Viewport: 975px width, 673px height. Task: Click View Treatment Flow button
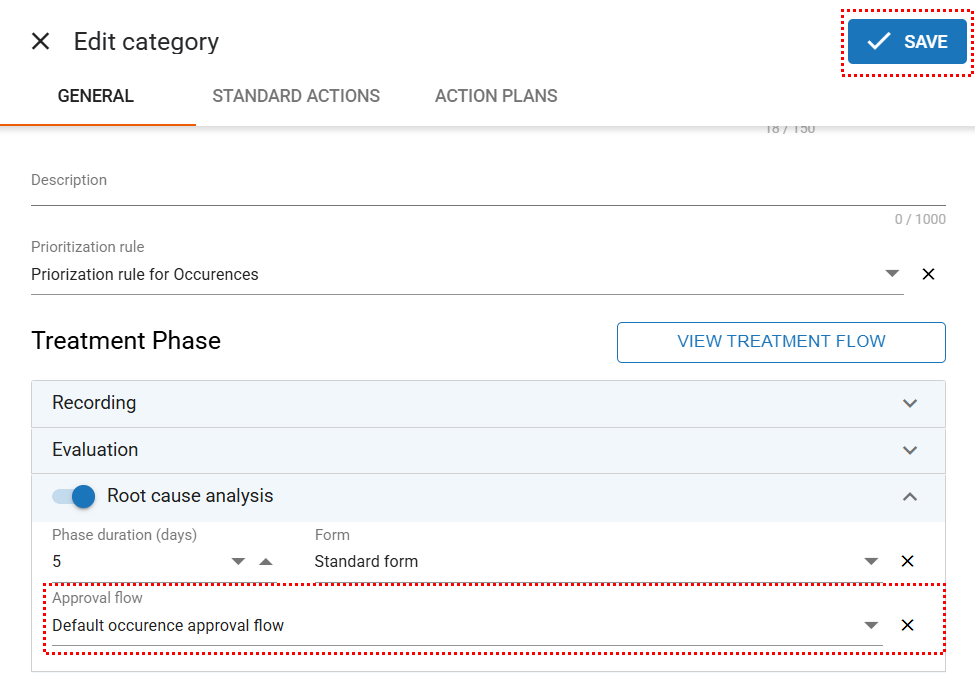(x=781, y=342)
